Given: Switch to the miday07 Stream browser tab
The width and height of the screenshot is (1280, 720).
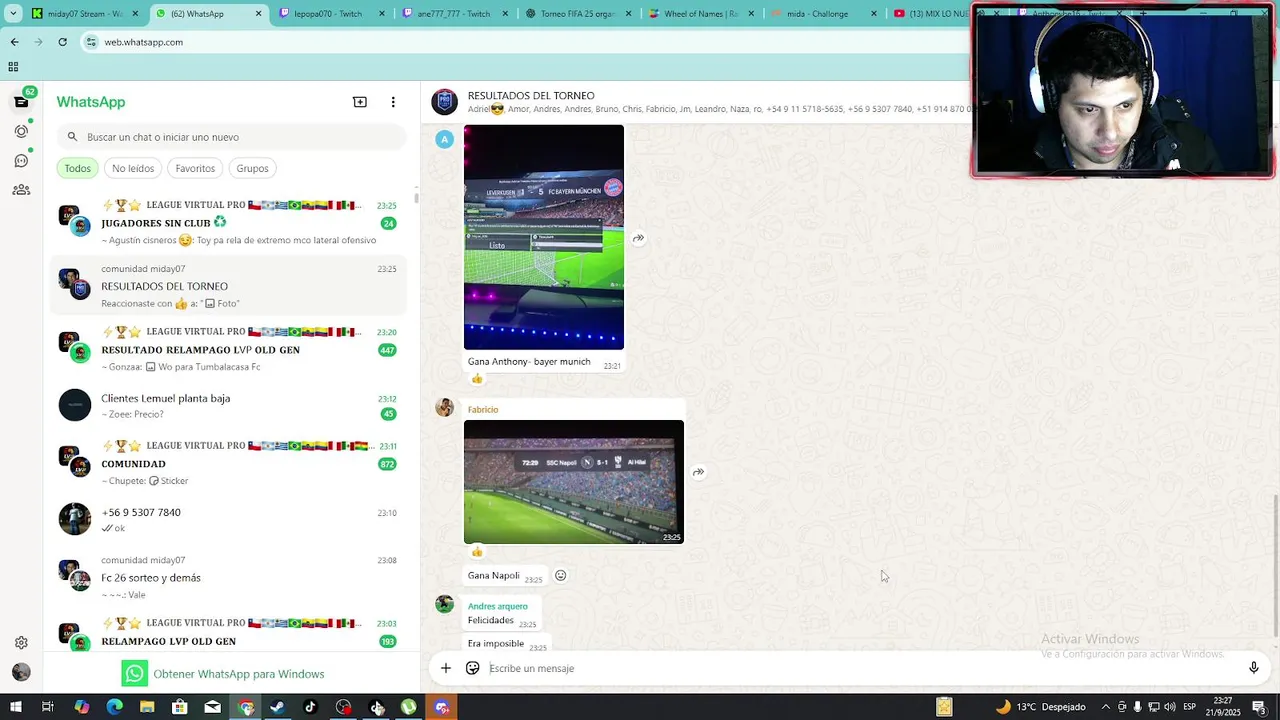Looking at the screenshot, I should click(x=85, y=14).
